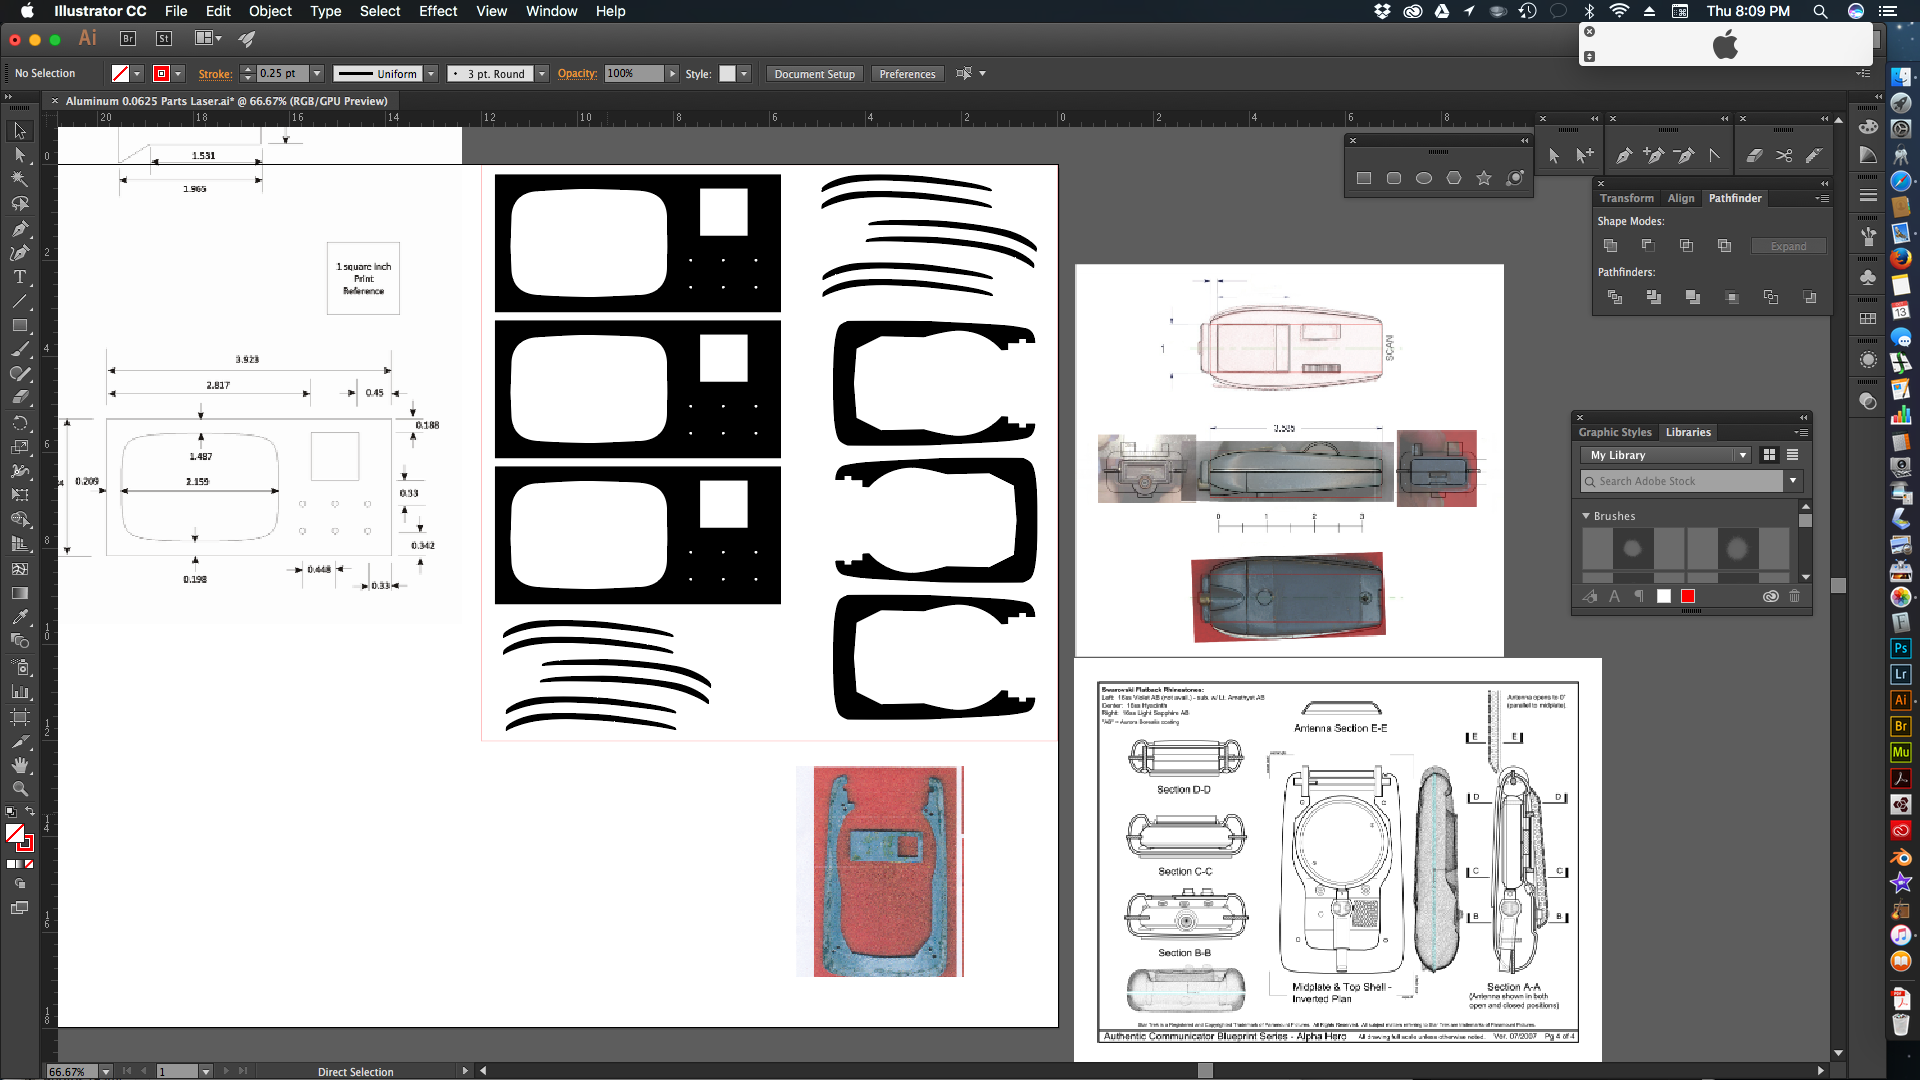This screenshot has width=1920, height=1080.
Task: Select the Eyedropper tool
Action: pos(19,617)
